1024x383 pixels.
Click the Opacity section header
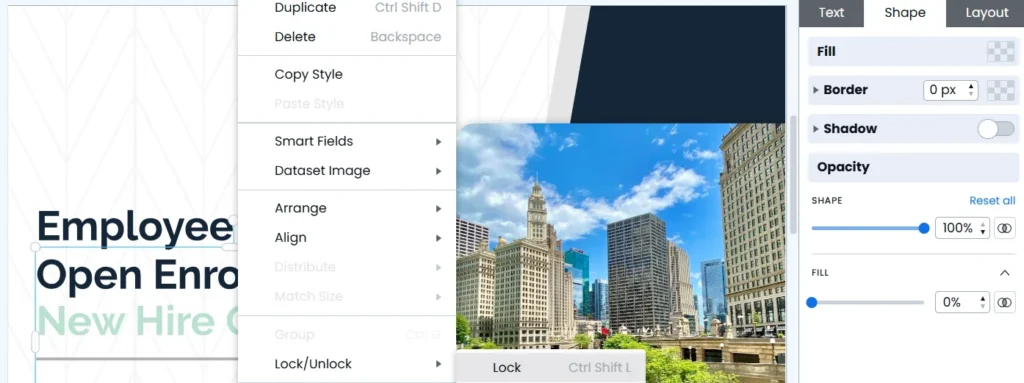click(x=913, y=167)
